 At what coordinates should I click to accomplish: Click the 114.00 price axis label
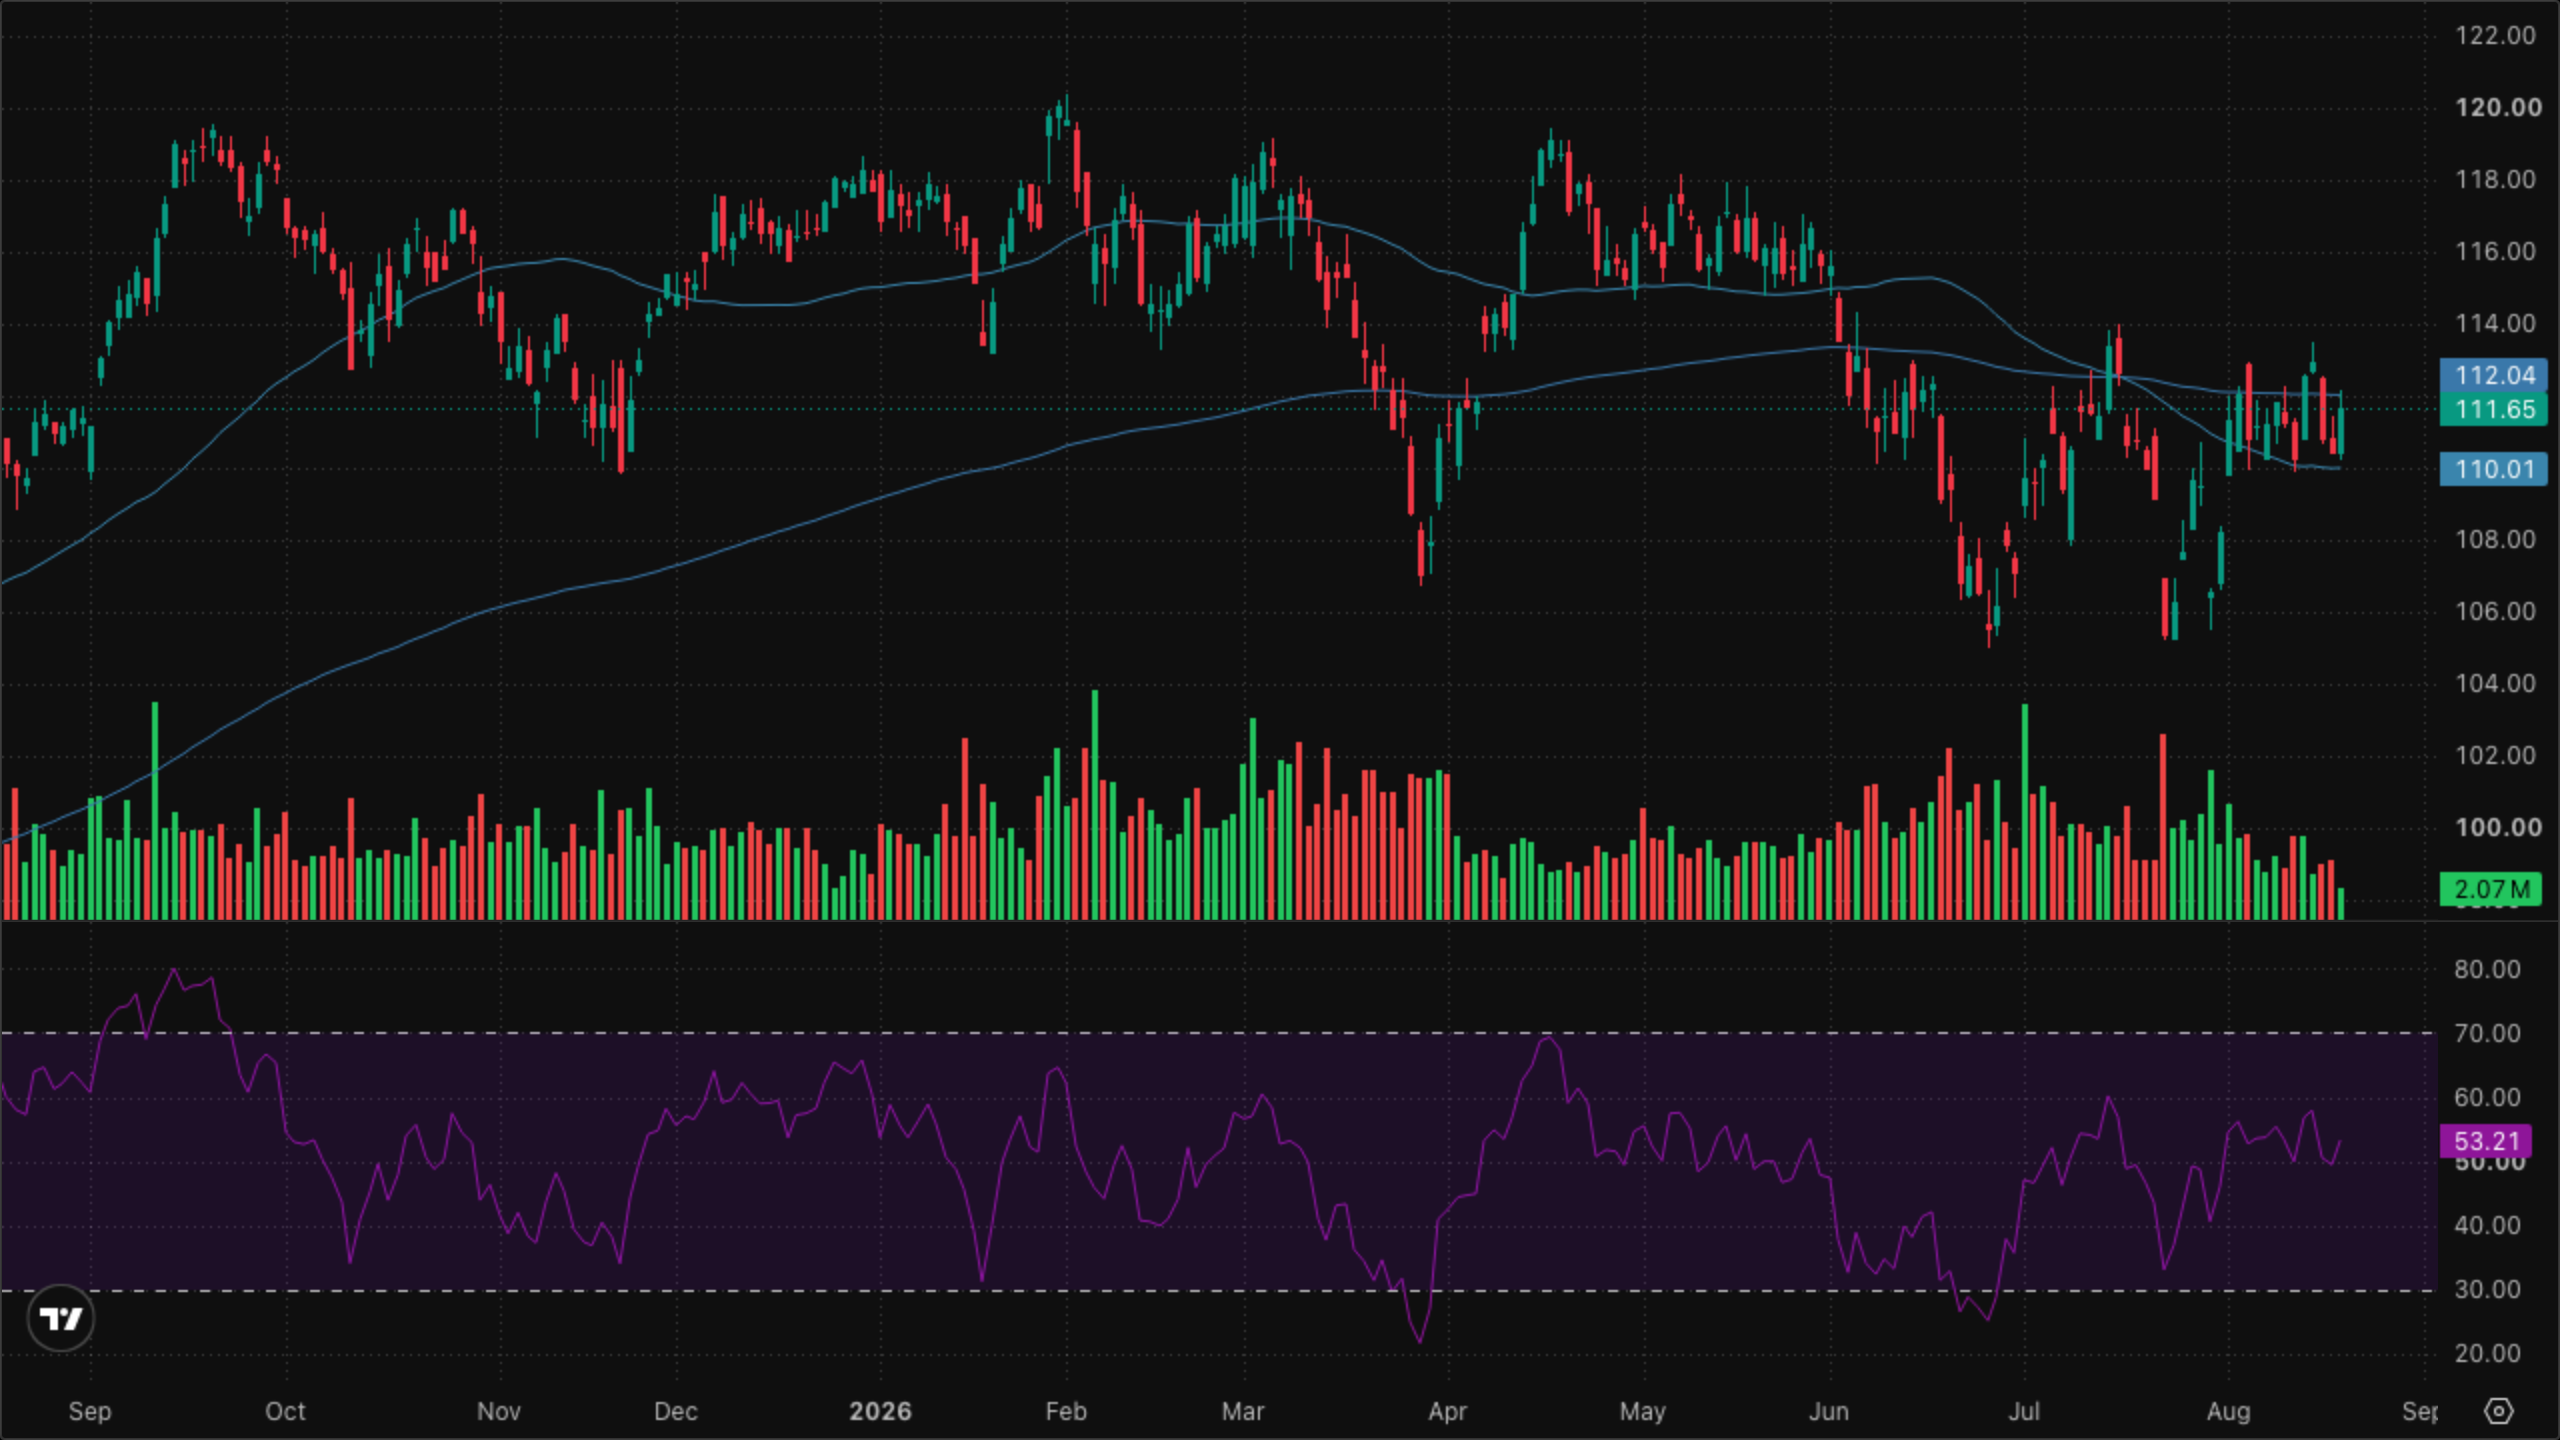2496,324
